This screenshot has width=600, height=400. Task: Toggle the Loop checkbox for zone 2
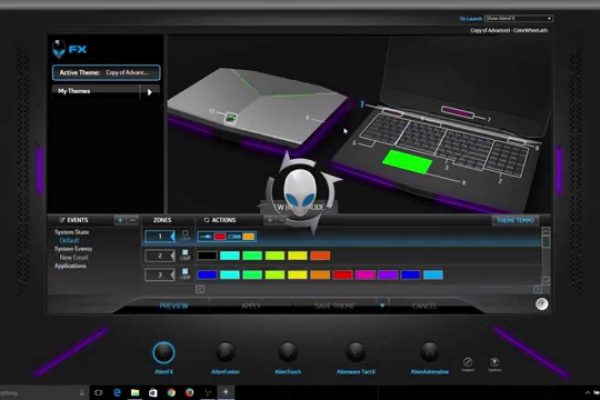(x=185, y=252)
